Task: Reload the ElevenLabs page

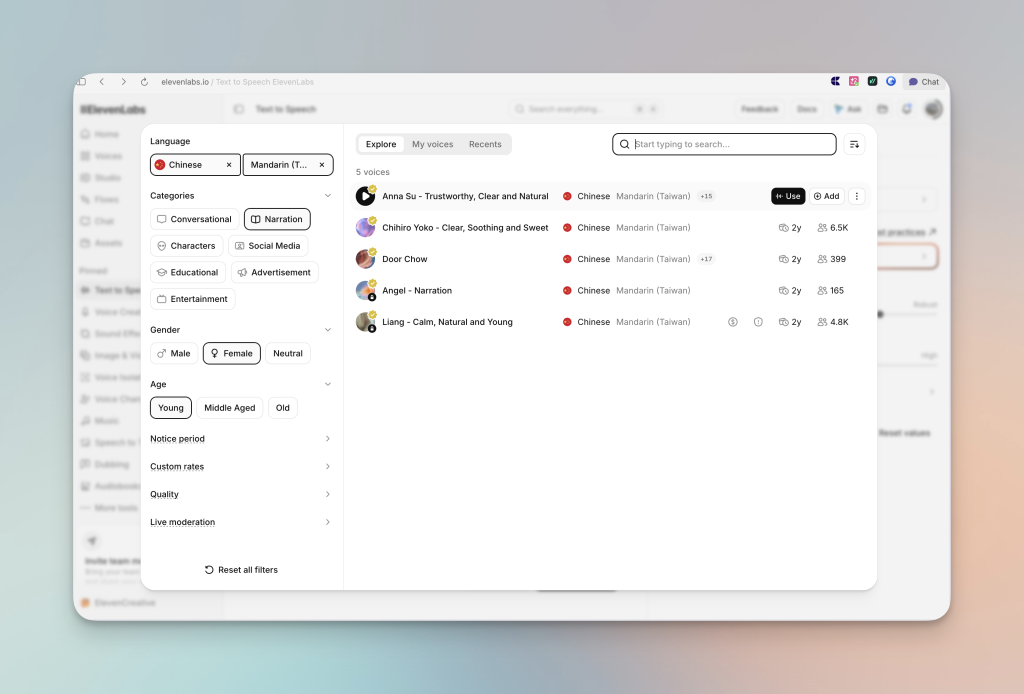Action: pyautogui.click(x=144, y=82)
